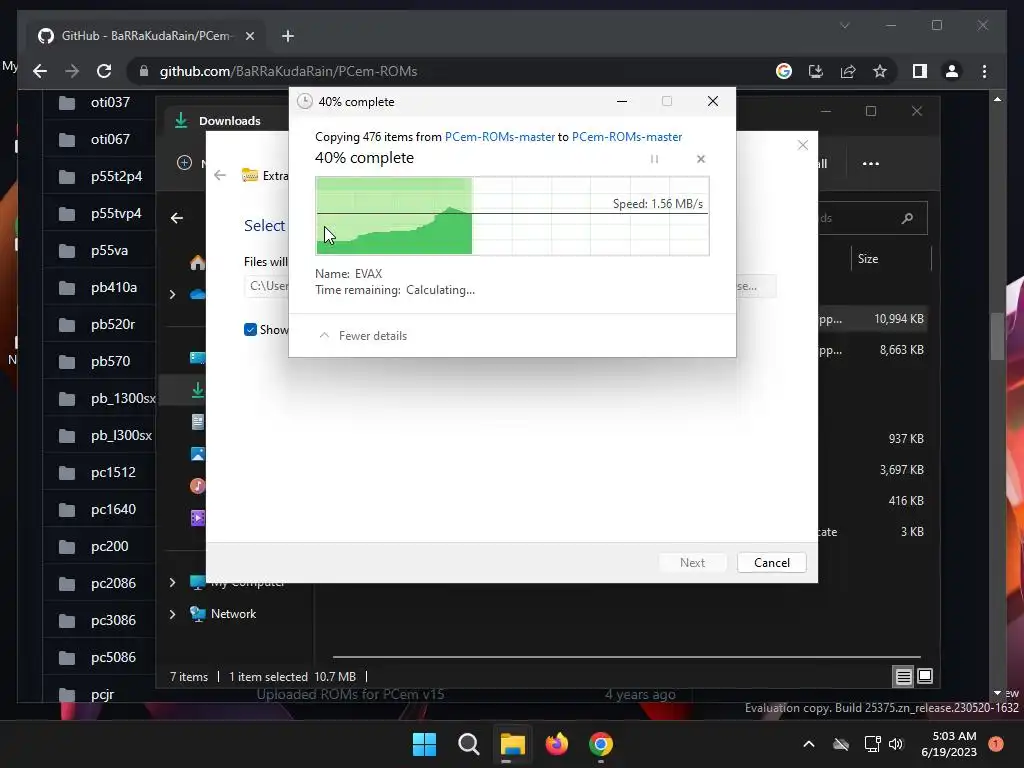Open Chrome tab search dropdown
The width and height of the screenshot is (1024, 768).
[844, 25]
